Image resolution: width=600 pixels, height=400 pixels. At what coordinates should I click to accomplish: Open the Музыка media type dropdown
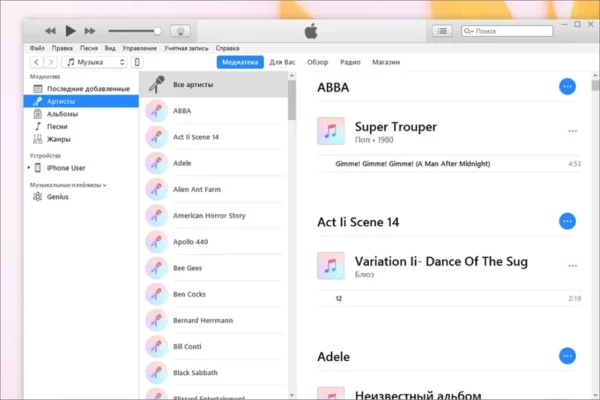point(94,62)
